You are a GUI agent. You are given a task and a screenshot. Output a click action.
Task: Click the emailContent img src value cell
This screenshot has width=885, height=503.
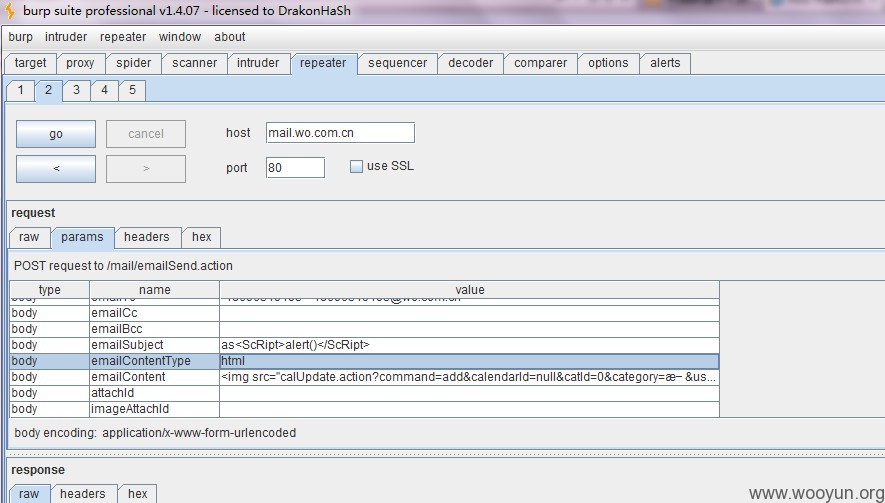(x=470, y=377)
